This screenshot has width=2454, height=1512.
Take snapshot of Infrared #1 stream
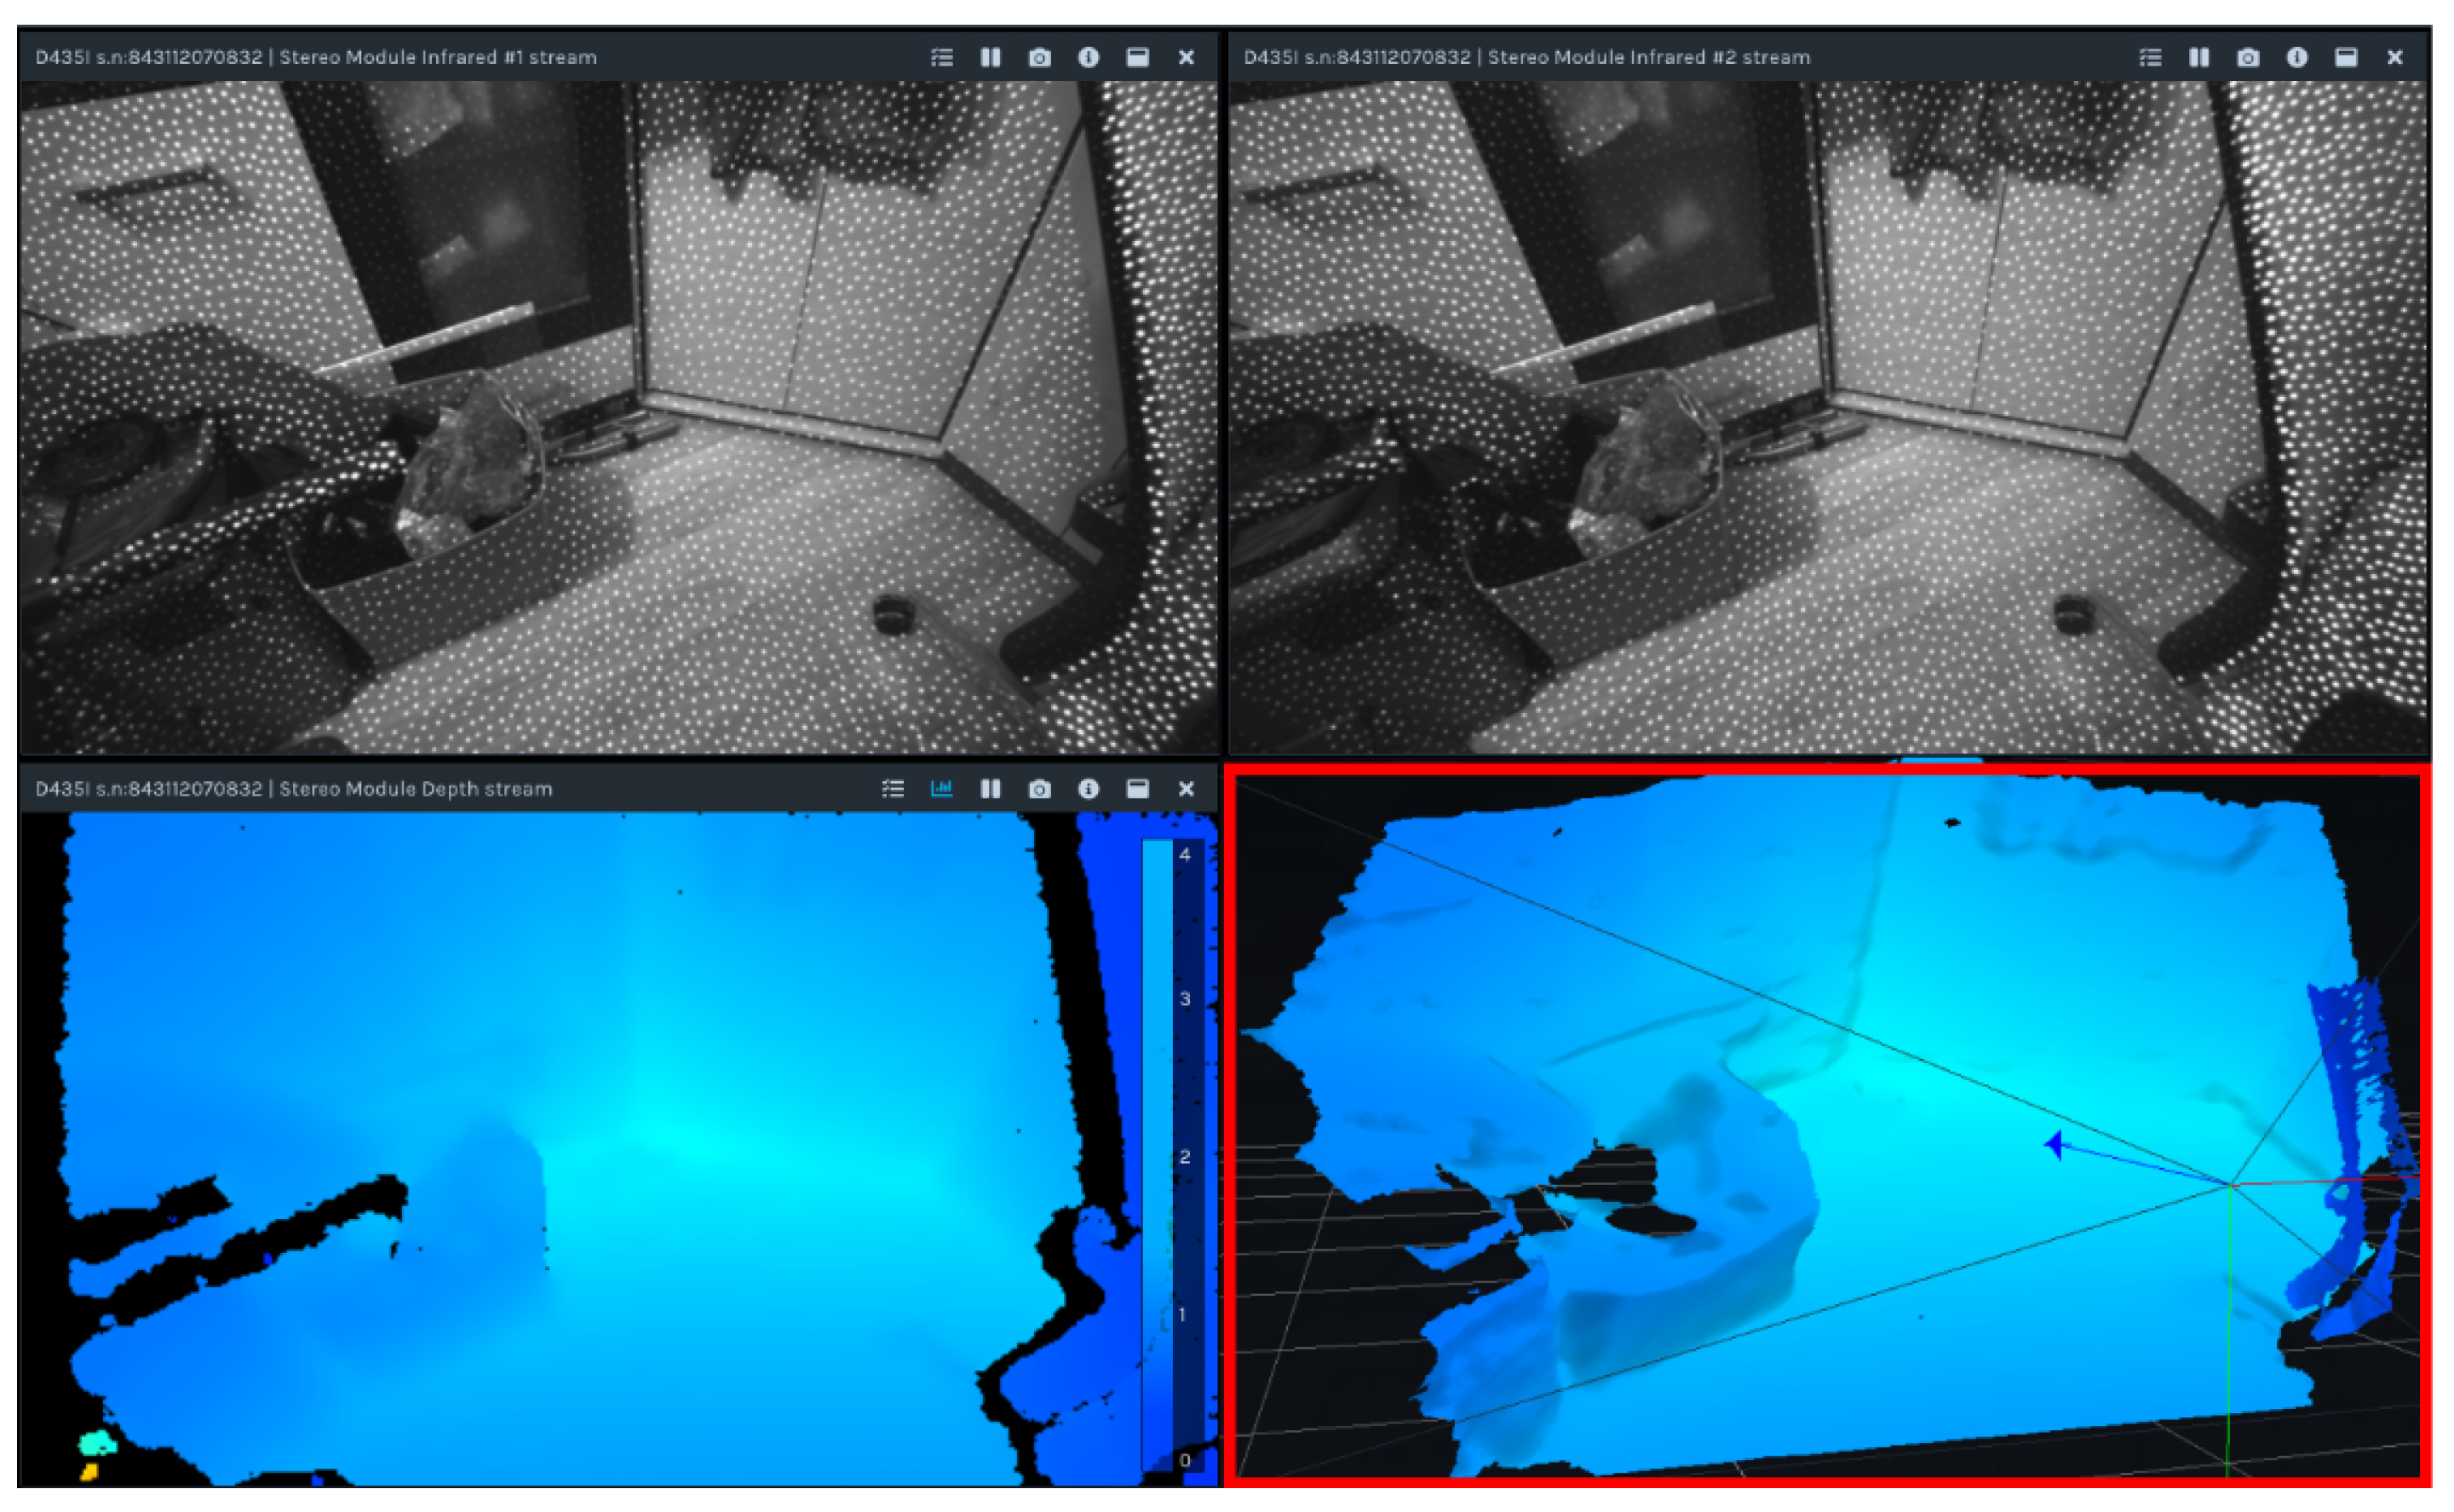[x=1039, y=57]
